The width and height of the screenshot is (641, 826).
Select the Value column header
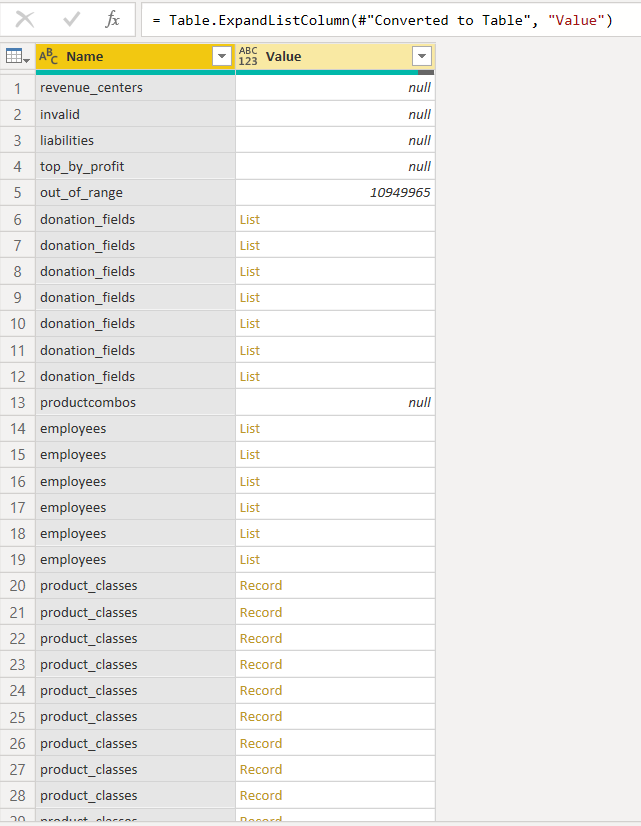coord(335,56)
